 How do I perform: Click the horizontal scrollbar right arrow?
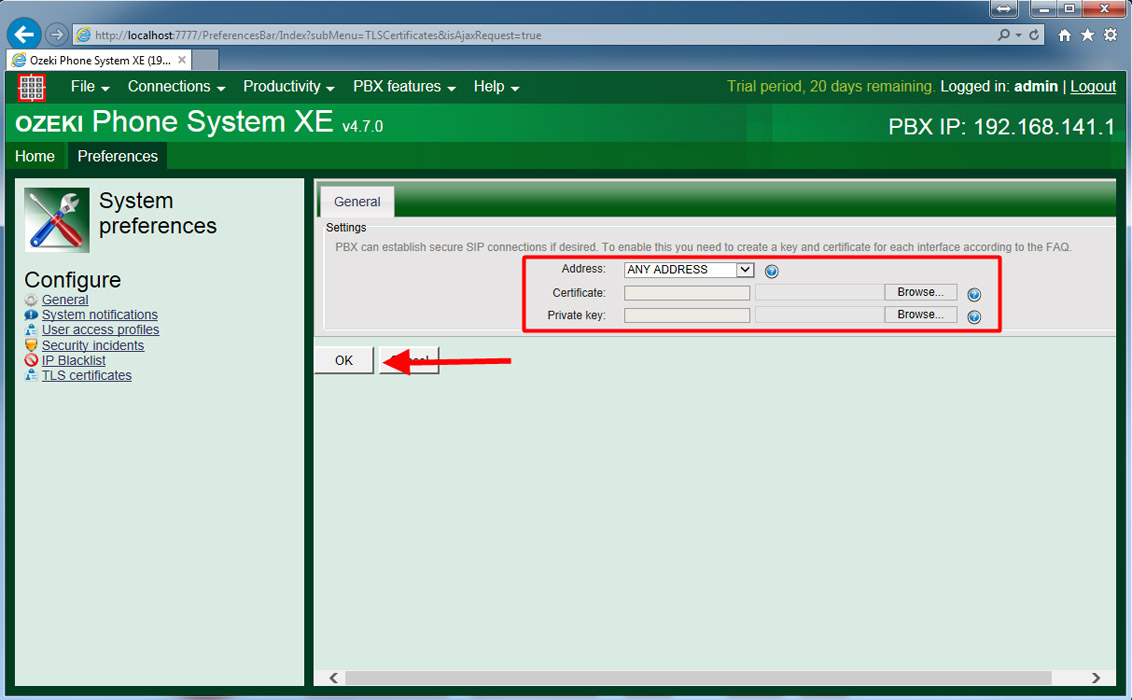coord(1096,678)
